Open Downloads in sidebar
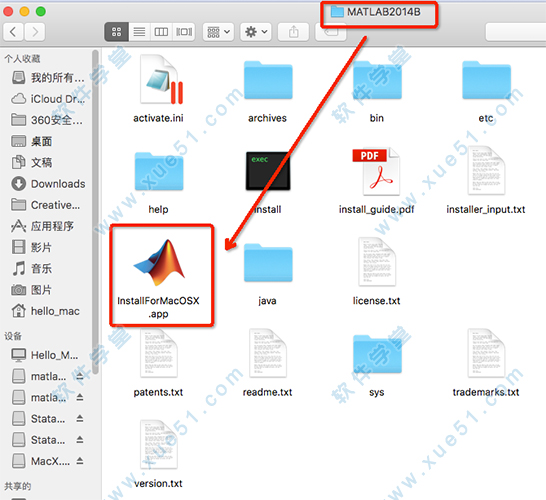 click(48, 184)
